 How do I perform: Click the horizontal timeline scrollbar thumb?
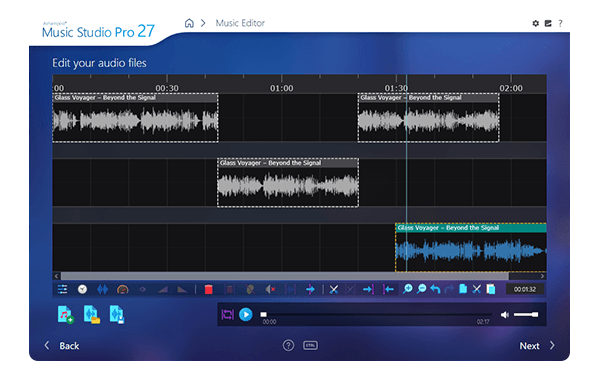284,276
